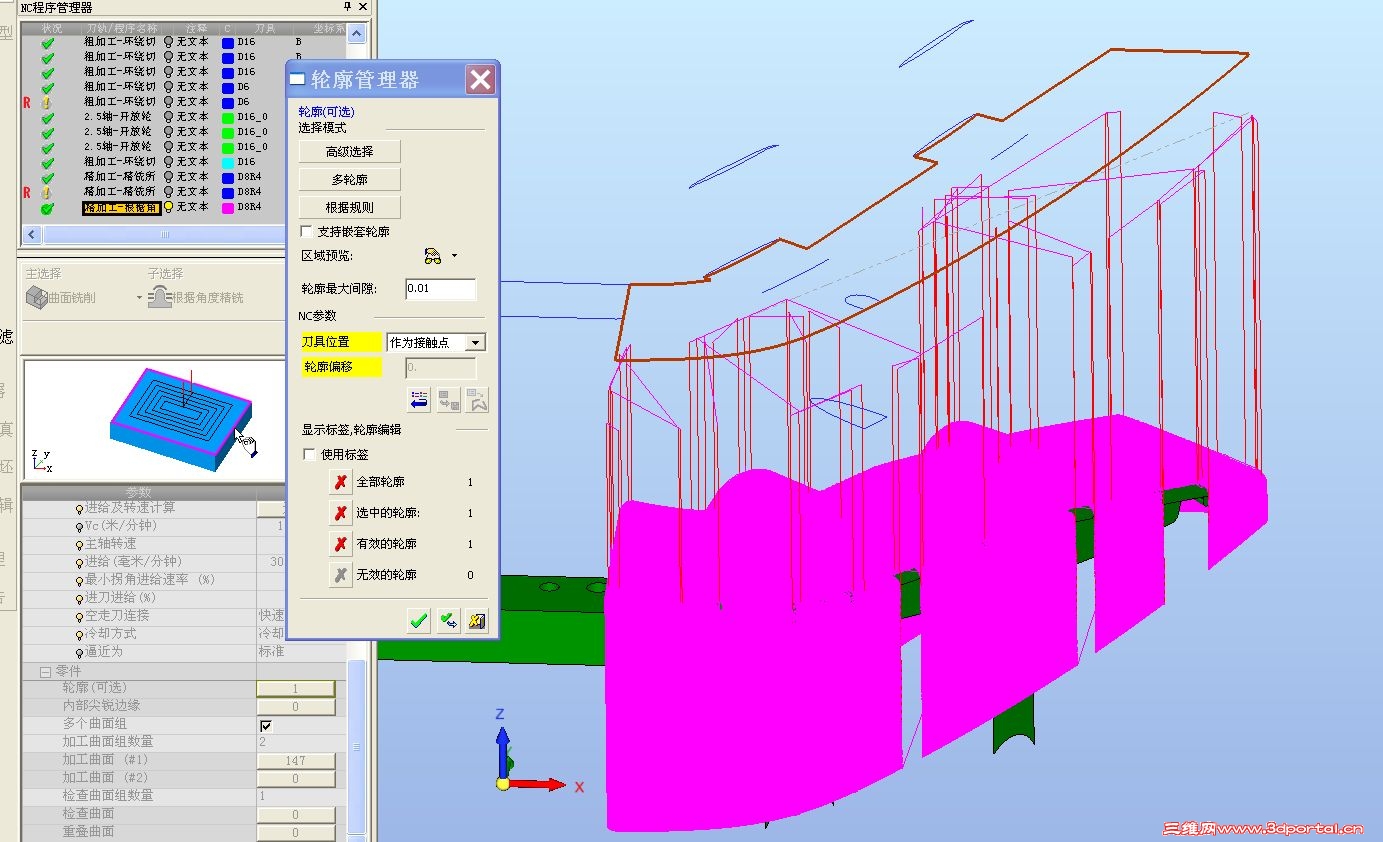
Task: Click the checkmark-with-blue-arrows apply icon in 轮廓管理器
Action: click(x=448, y=621)
